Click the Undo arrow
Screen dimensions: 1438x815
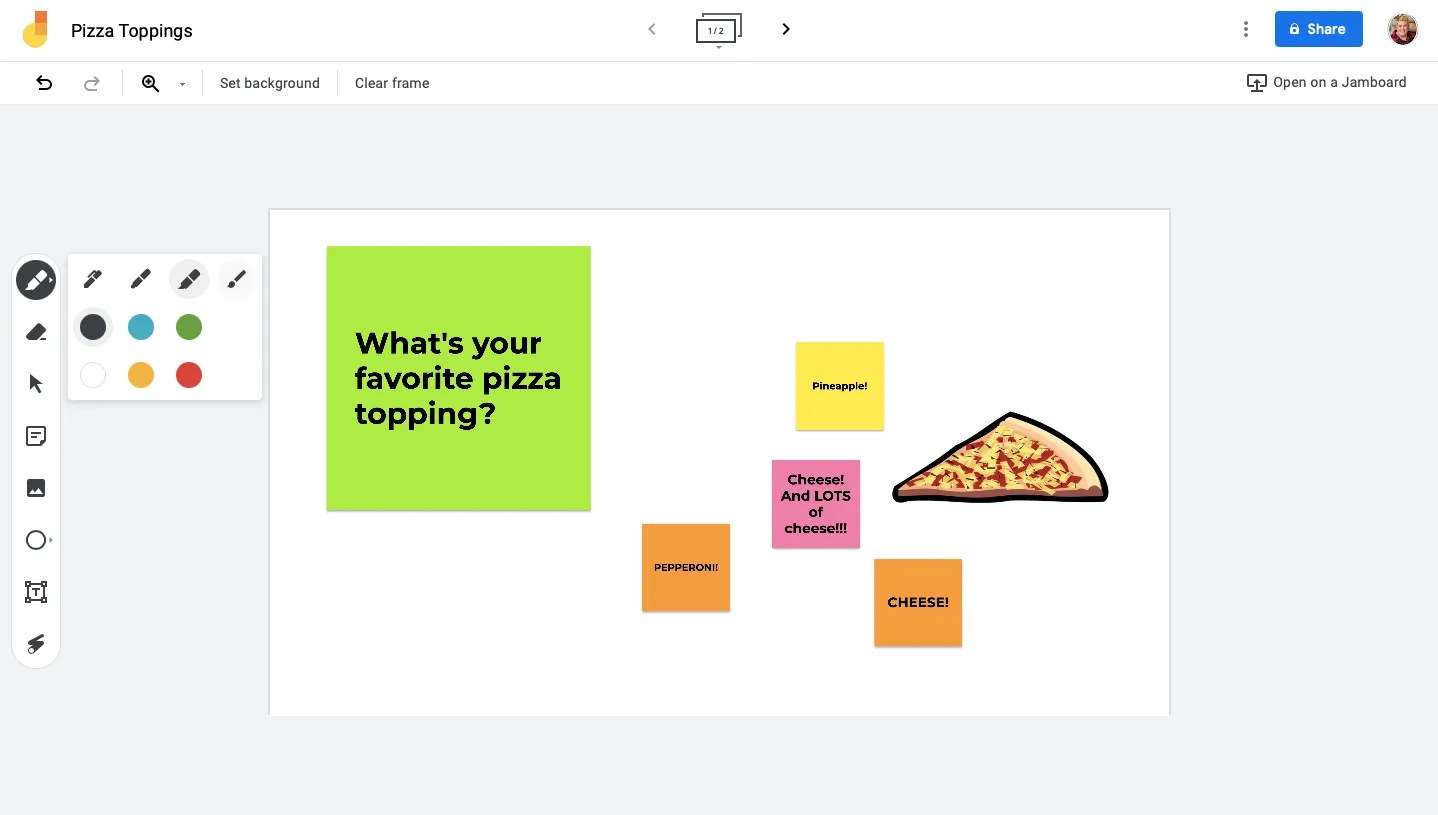click(x=44, y=83)
